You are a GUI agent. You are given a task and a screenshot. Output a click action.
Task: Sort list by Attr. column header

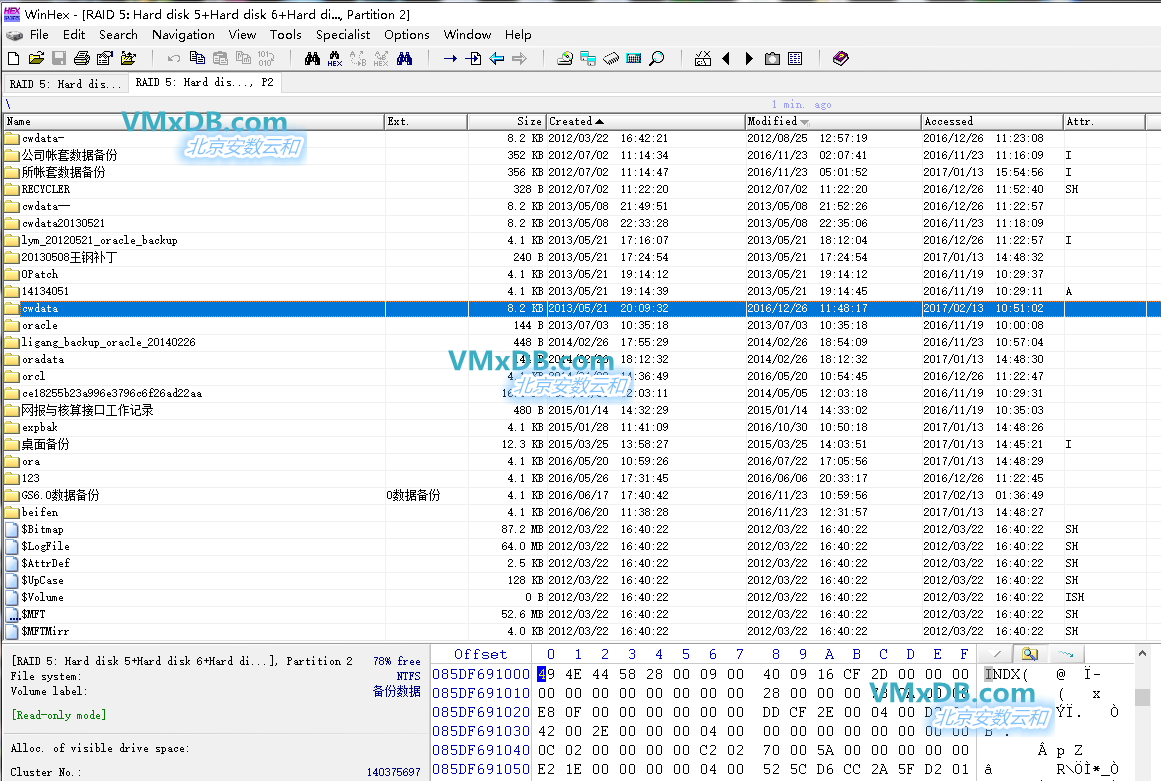[x=1105, y=121]
